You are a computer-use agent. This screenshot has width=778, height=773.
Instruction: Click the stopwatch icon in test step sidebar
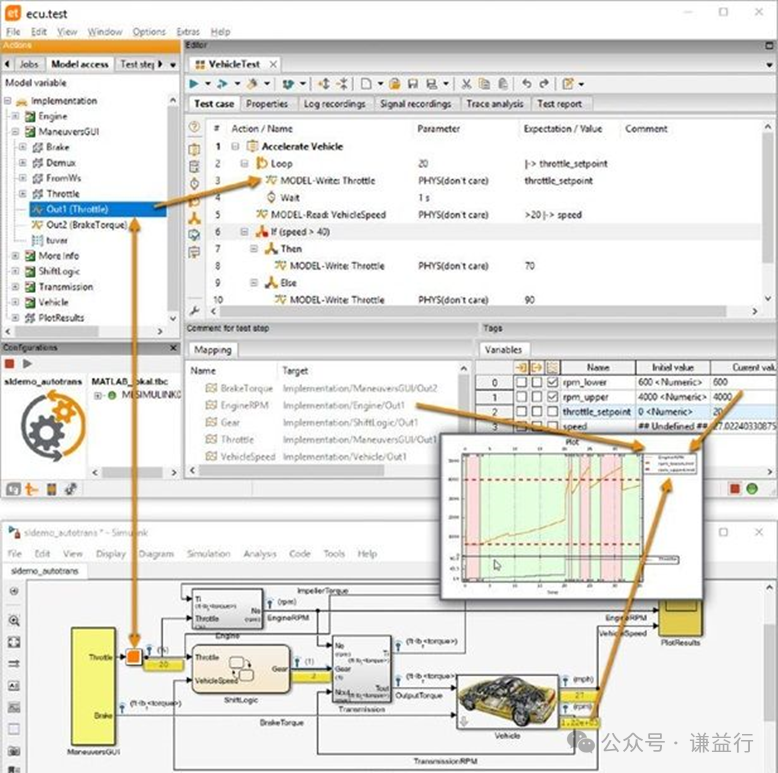pyautogui.click(x=194, y=184)
